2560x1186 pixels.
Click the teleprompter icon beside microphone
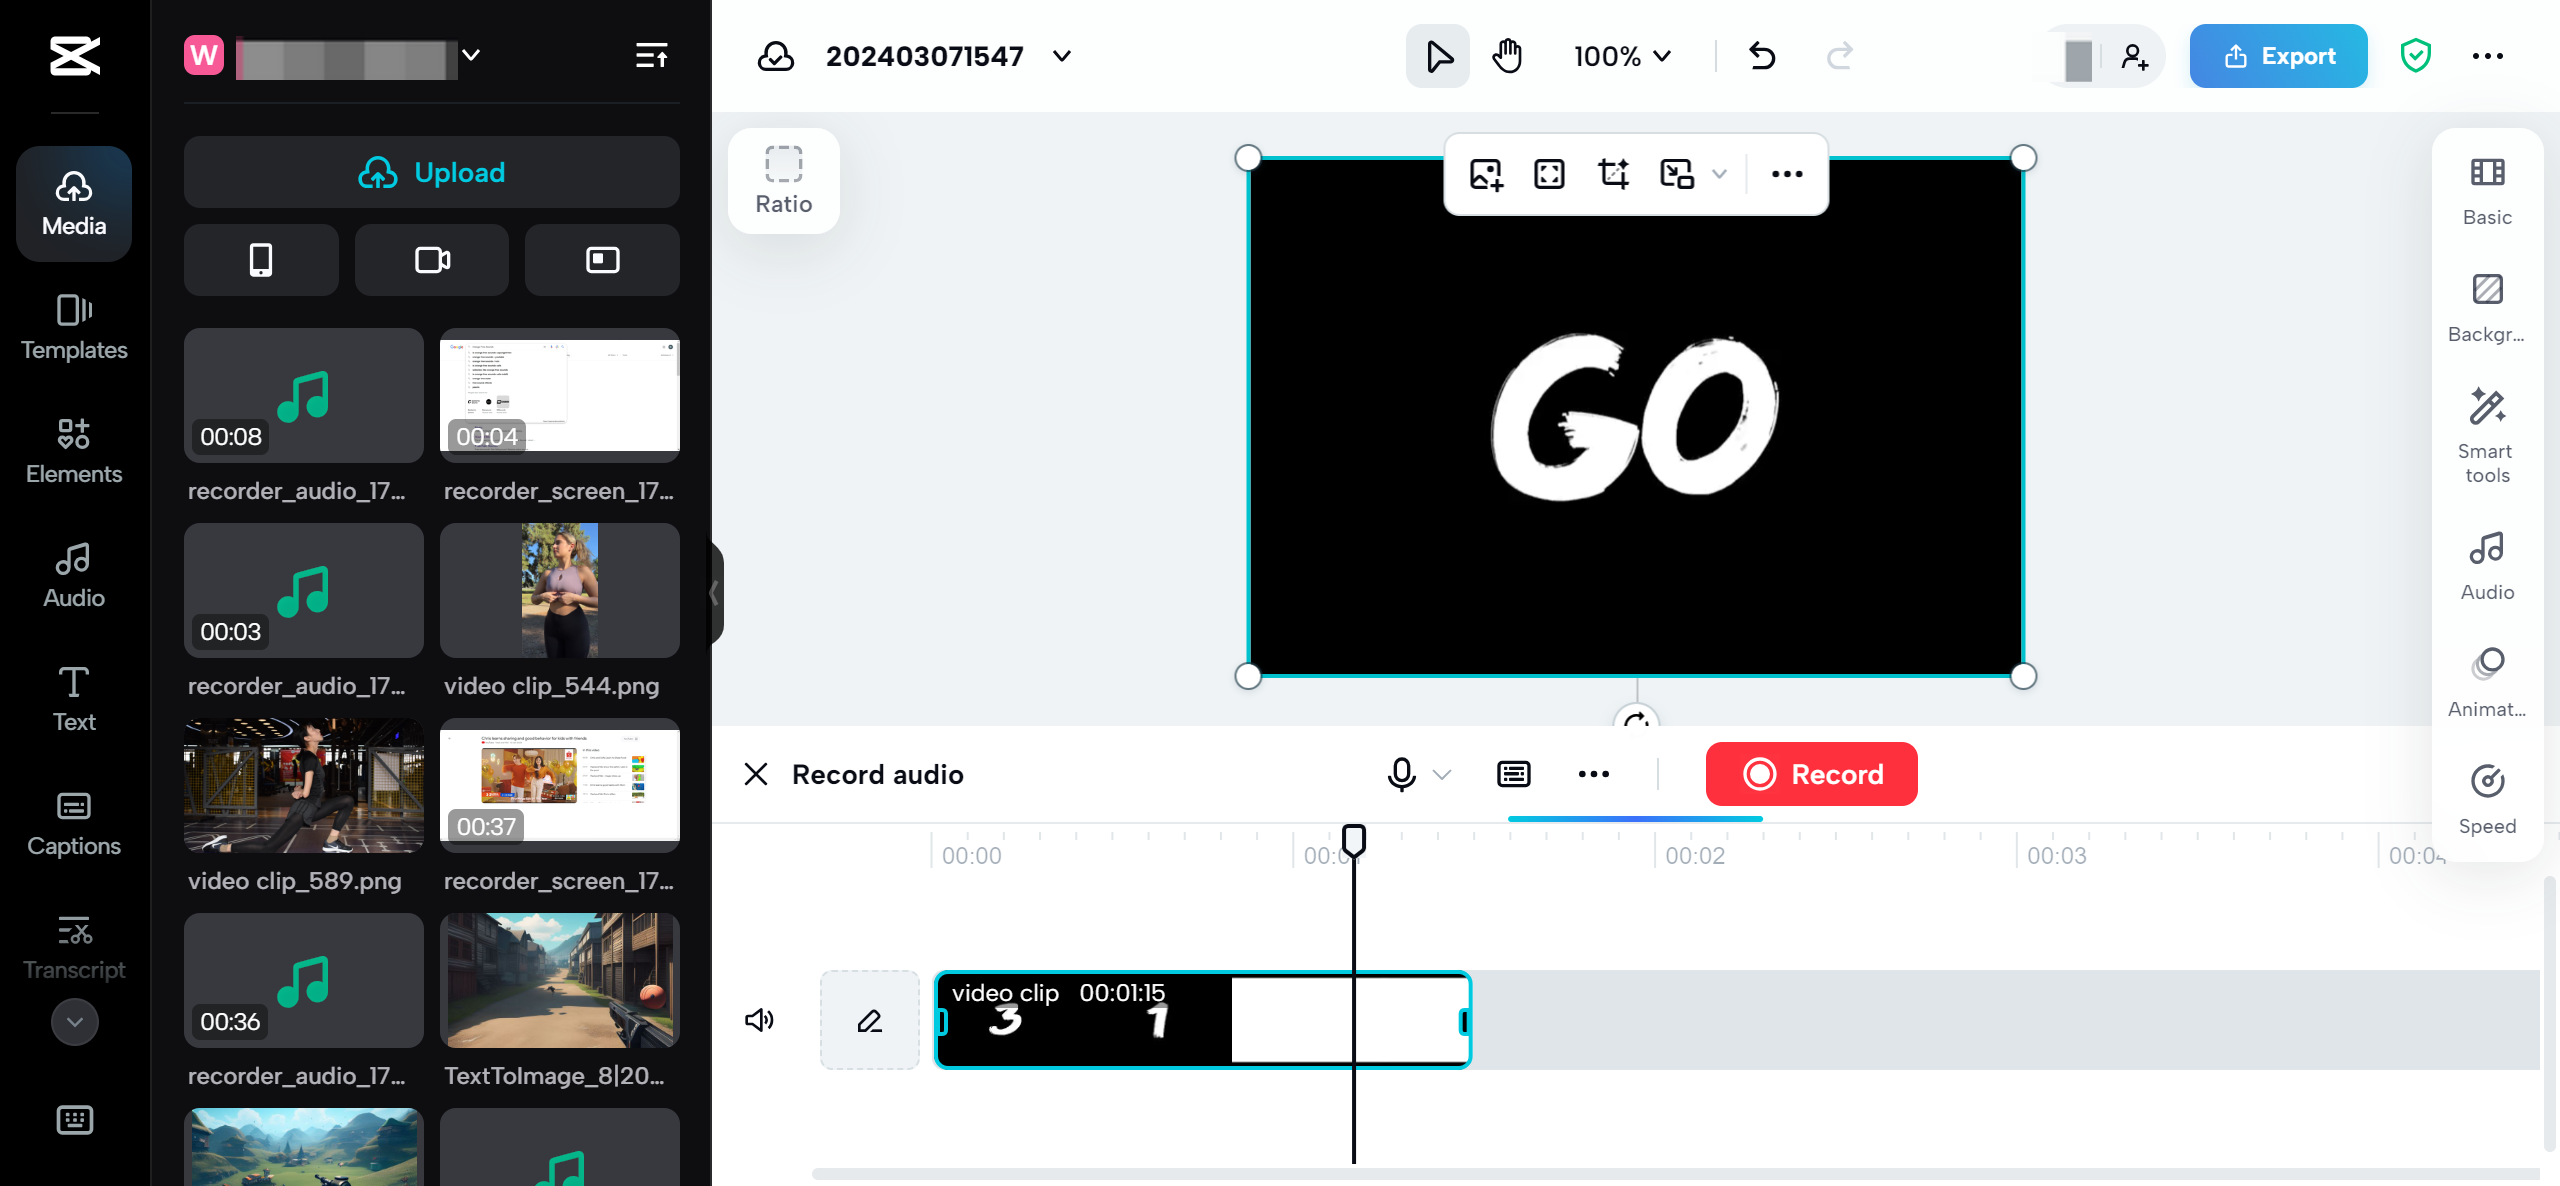[x=1513, y=774]
